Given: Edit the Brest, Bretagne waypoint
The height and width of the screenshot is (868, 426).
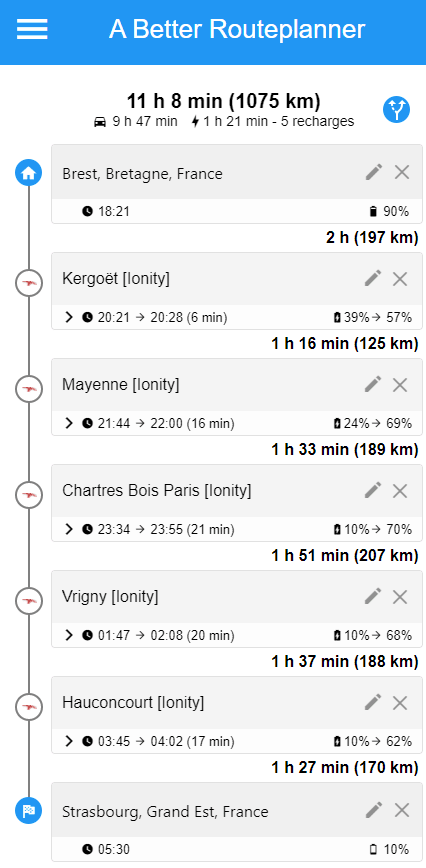Looking at the screenshot, I should 374,173.
